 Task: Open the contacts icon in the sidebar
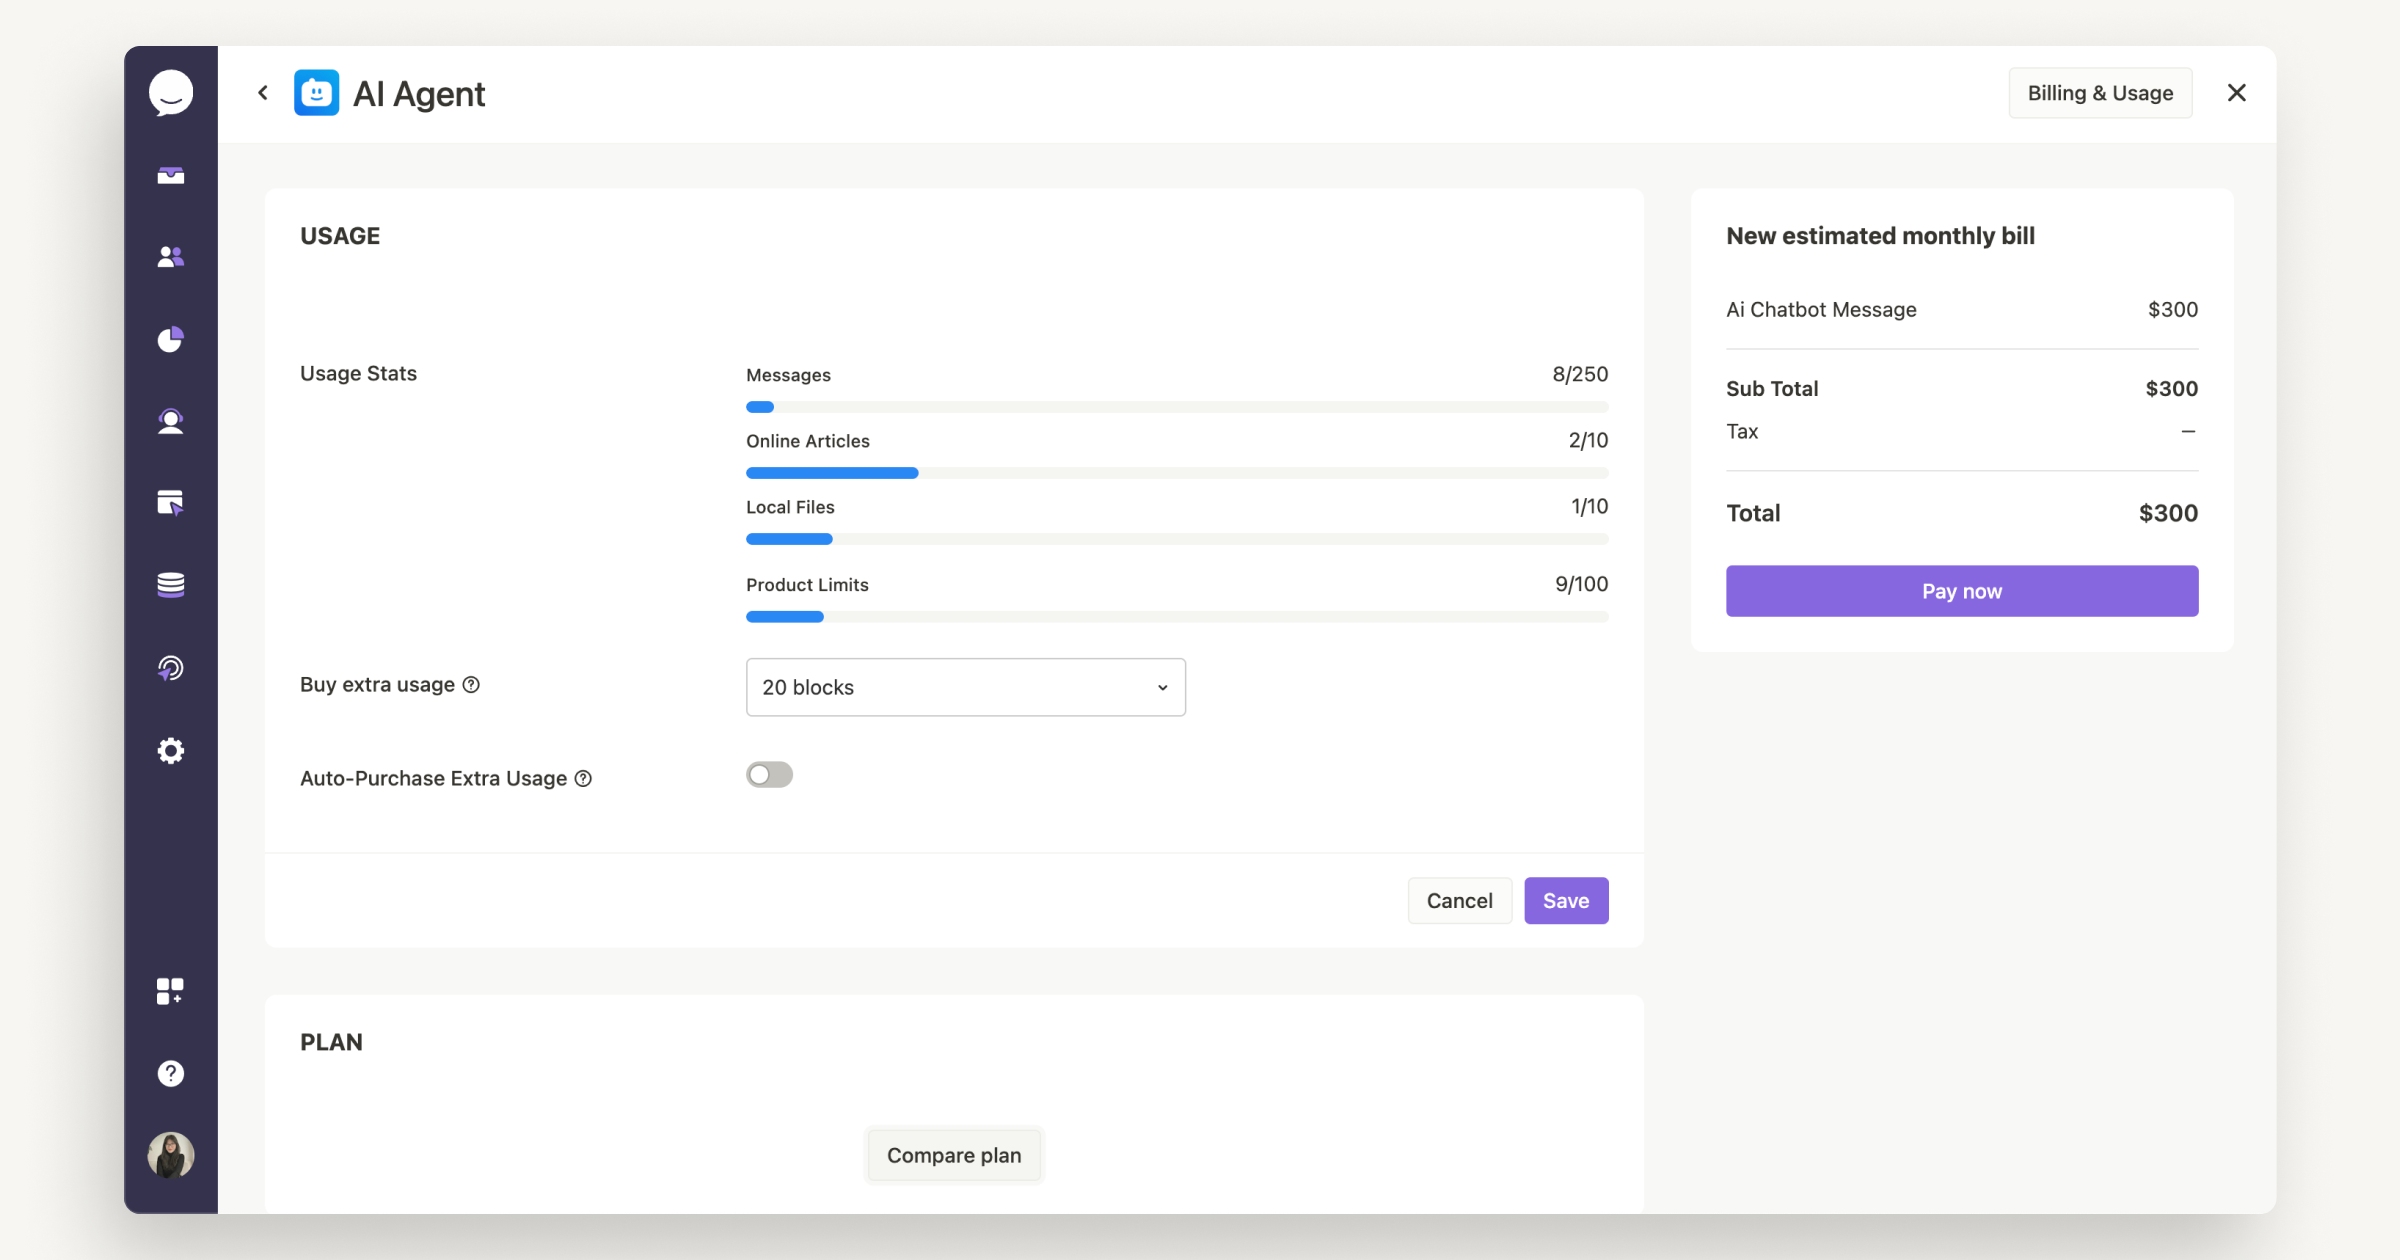(x=170, y=257)
